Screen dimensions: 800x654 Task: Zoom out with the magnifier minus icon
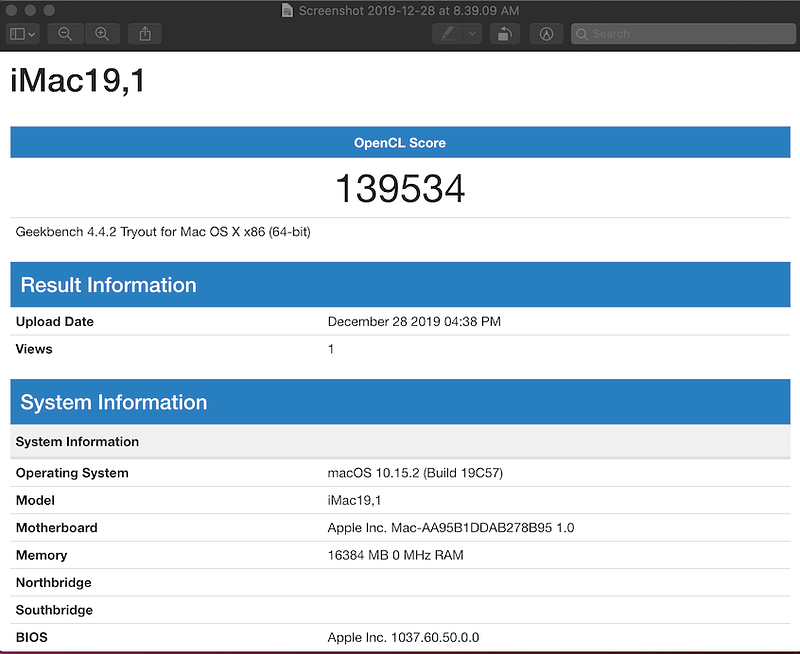[x=65, y=34]
